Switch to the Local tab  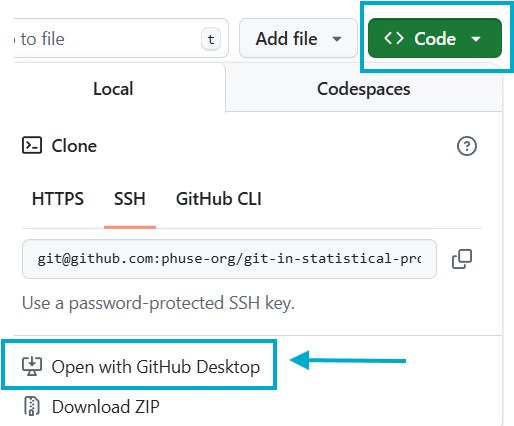(x=113, y=89)
